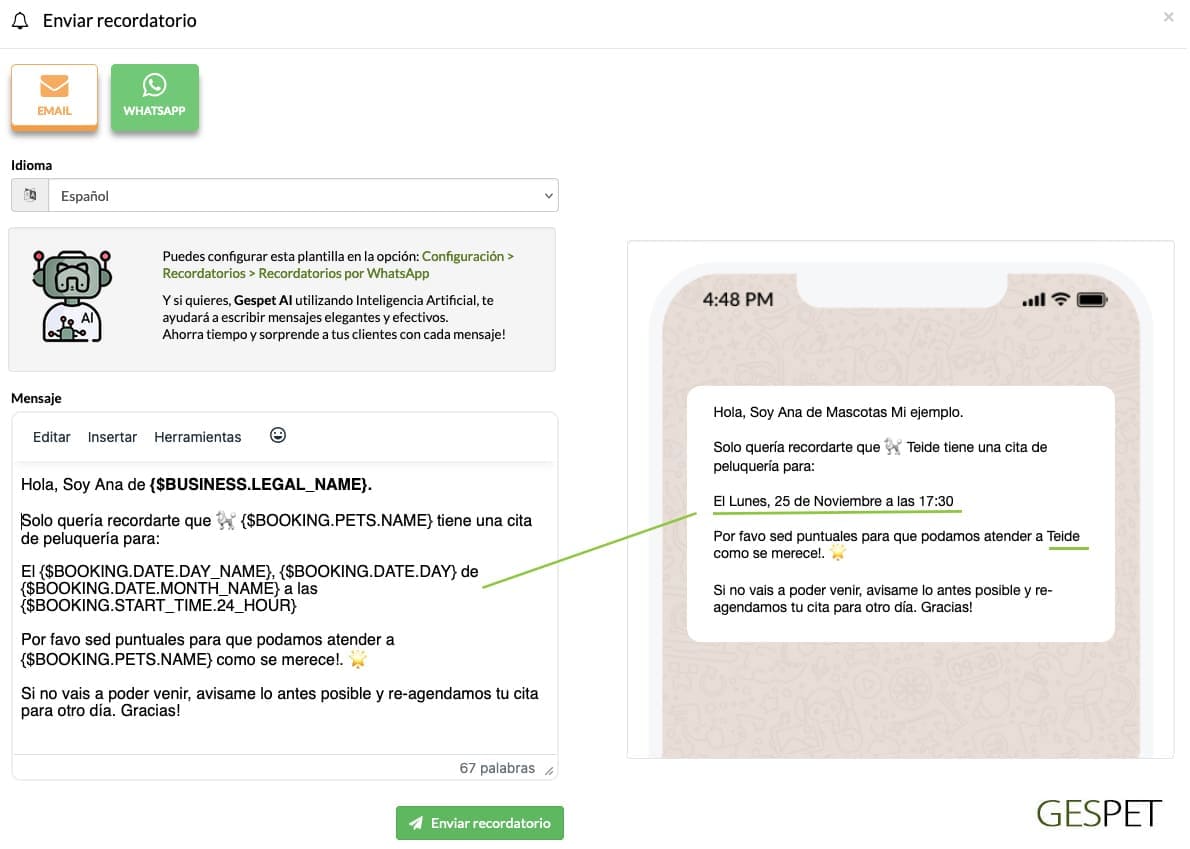Click the Gespet AI robot illustration
The height and width of the screenshot is (849, 1190).
pos(72,296)
